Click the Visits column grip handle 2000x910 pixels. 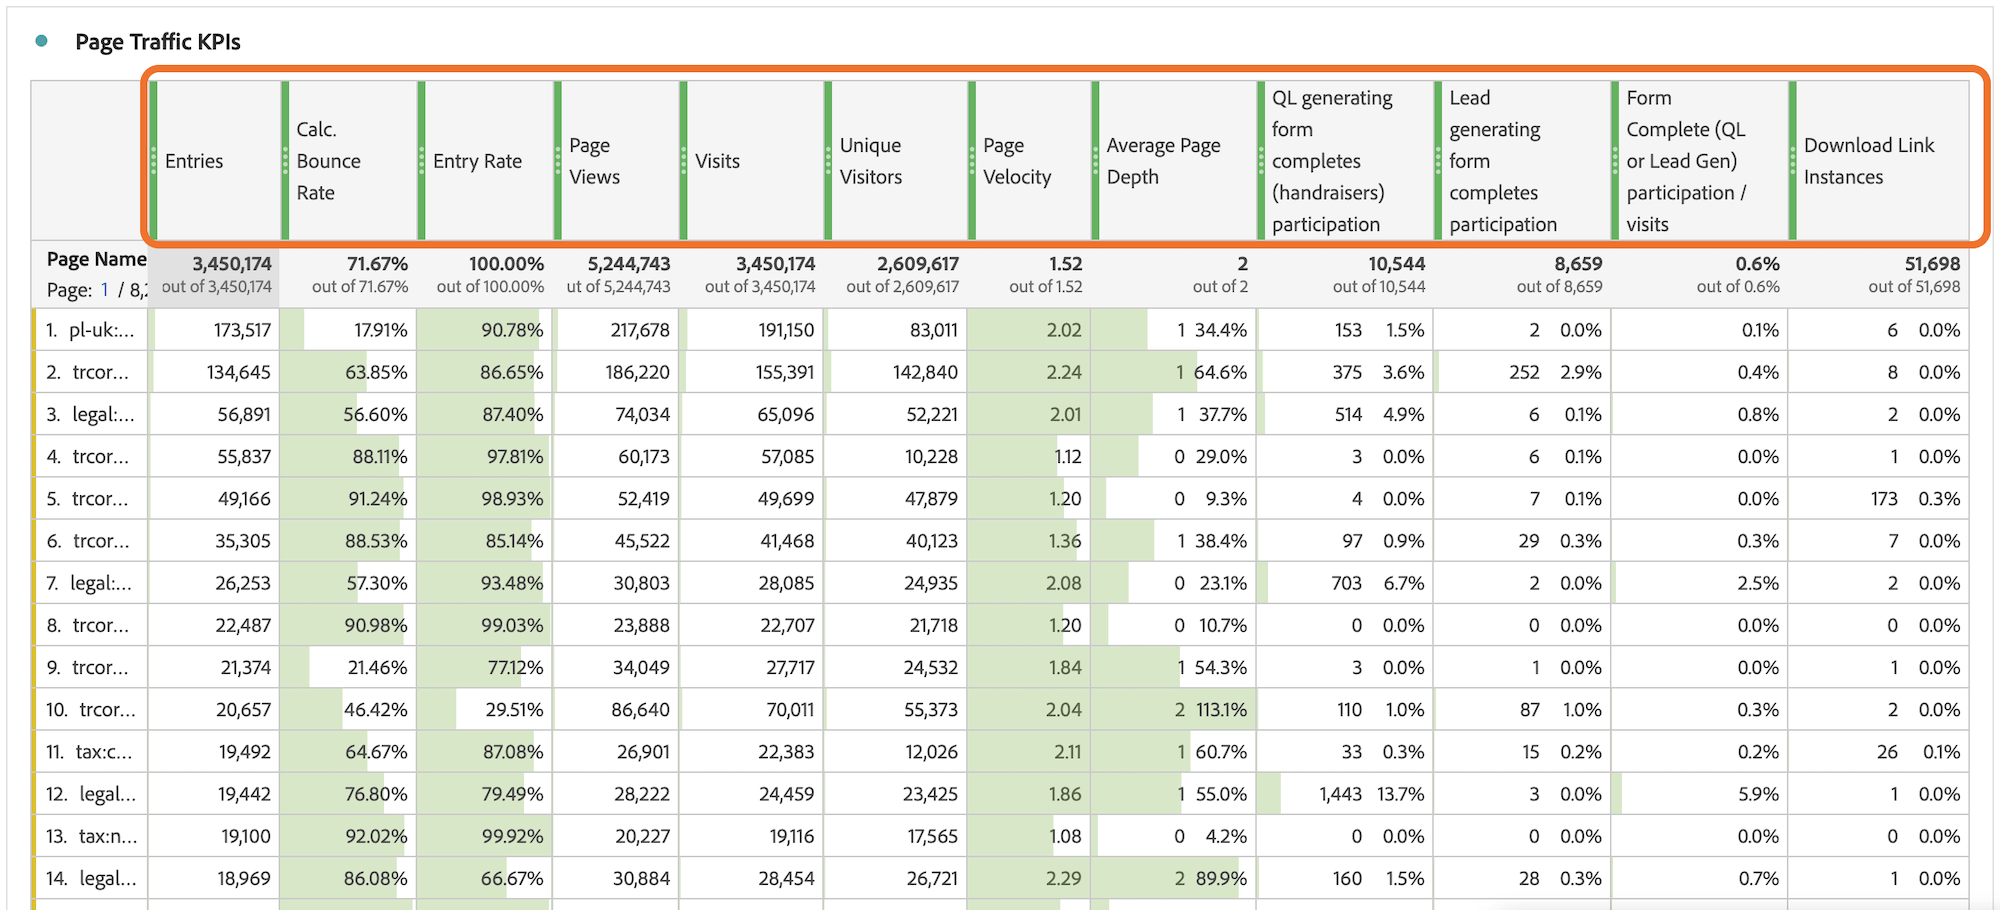tap(683, 160)
